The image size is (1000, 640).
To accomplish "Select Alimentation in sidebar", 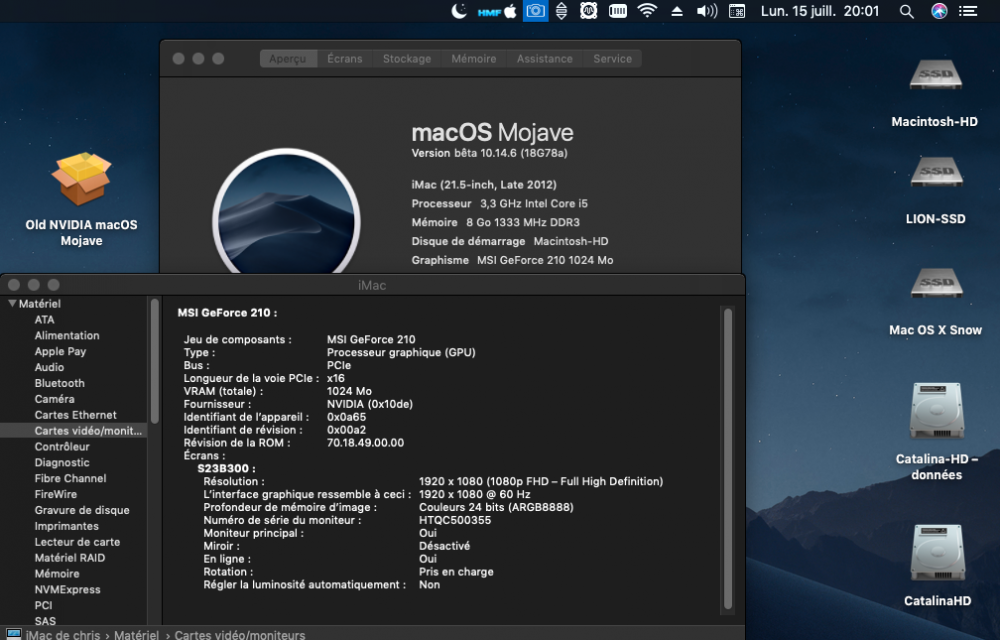I will point(67,335).
